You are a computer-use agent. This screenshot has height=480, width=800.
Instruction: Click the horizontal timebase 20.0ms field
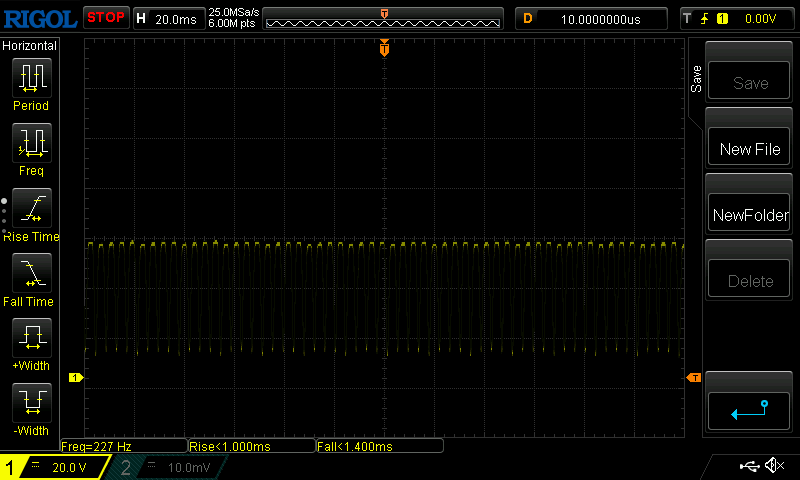tap(169, 19)
